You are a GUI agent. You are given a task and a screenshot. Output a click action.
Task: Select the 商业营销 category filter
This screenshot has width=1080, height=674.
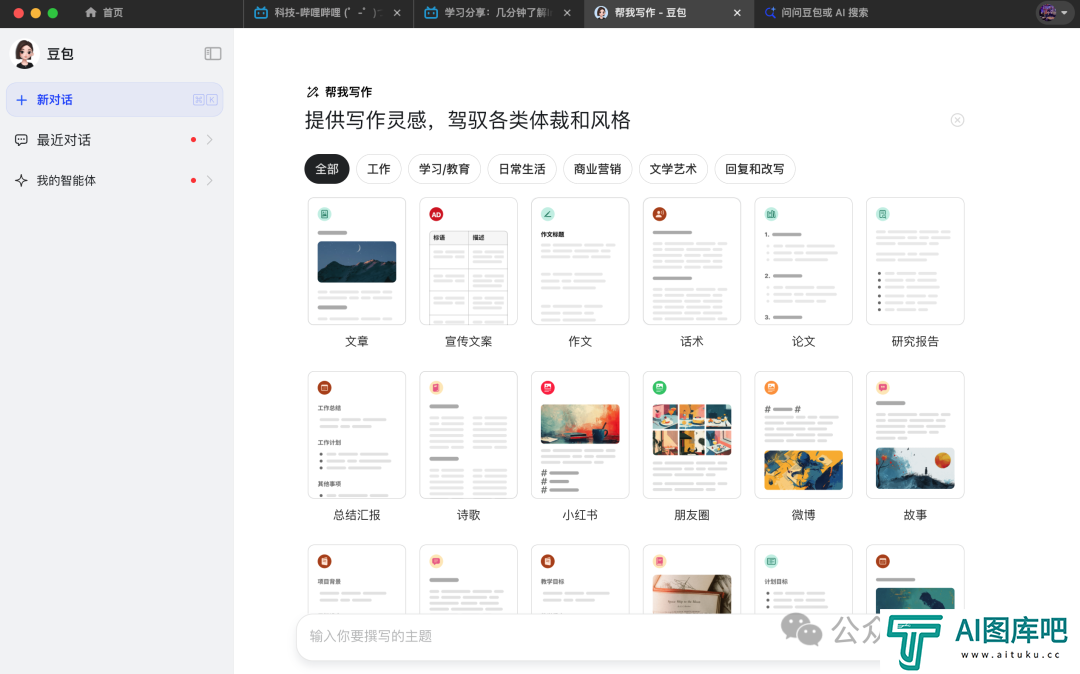click(597, 169)
